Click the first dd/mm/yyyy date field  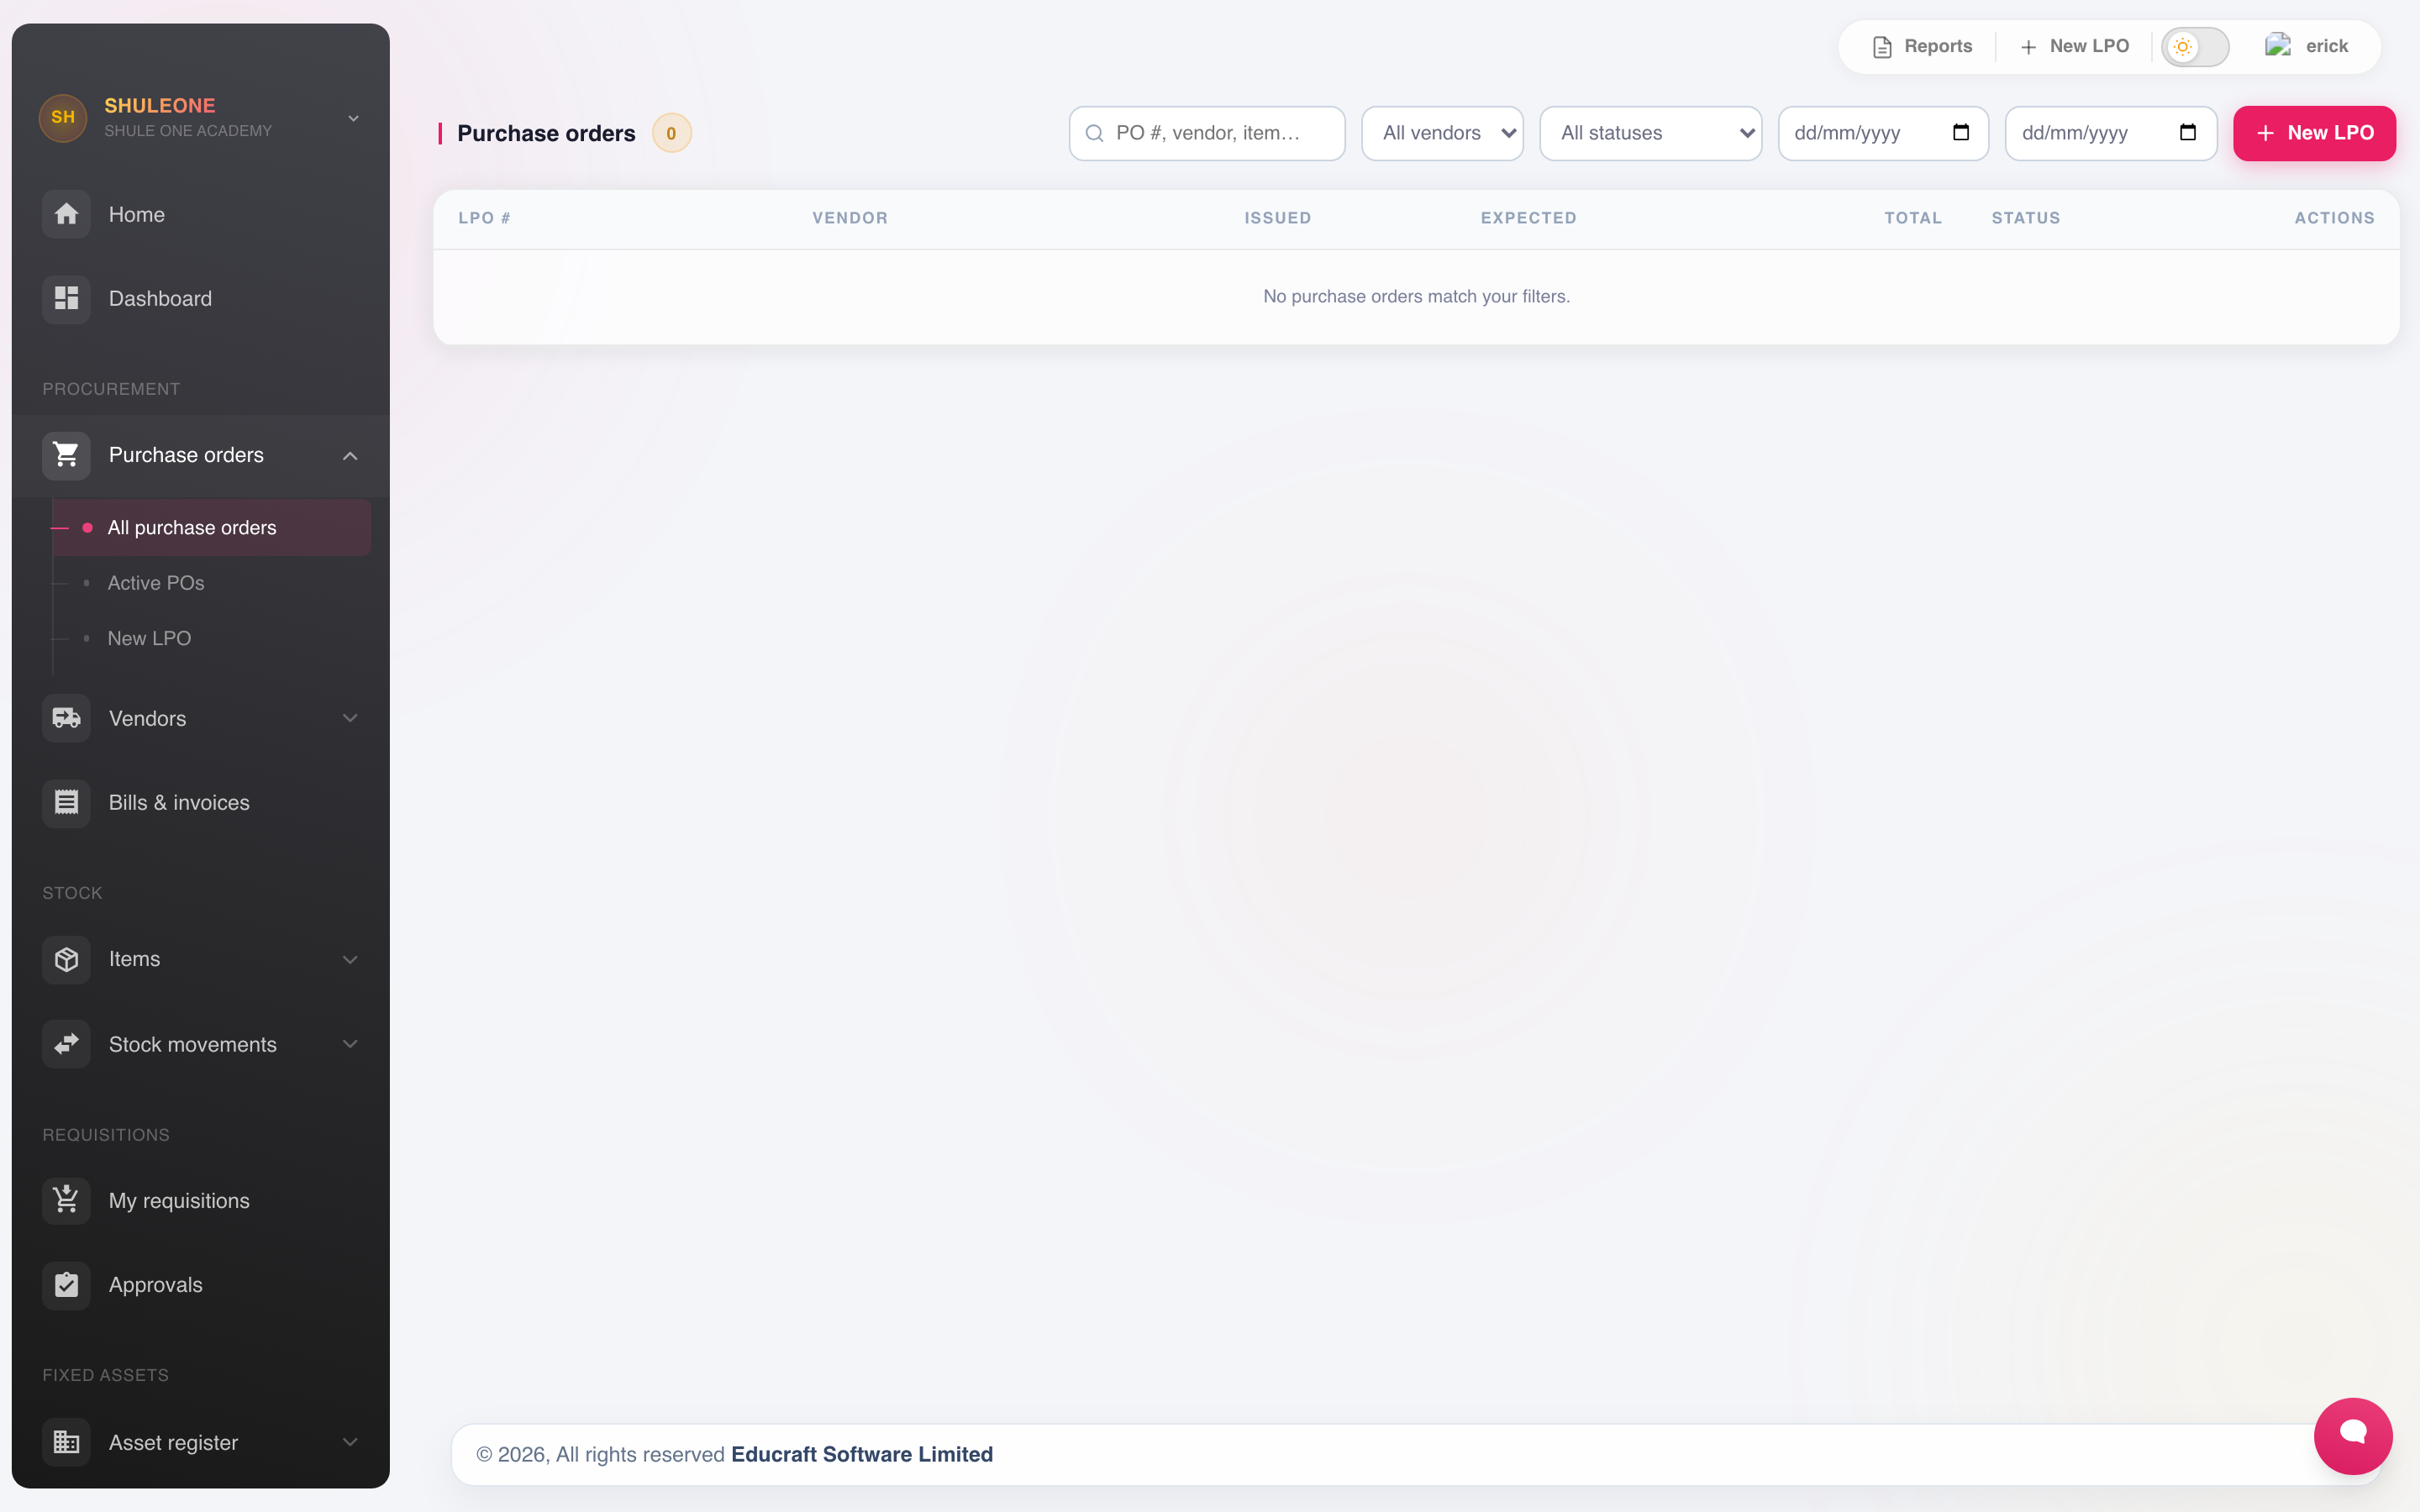point(1883,133)
